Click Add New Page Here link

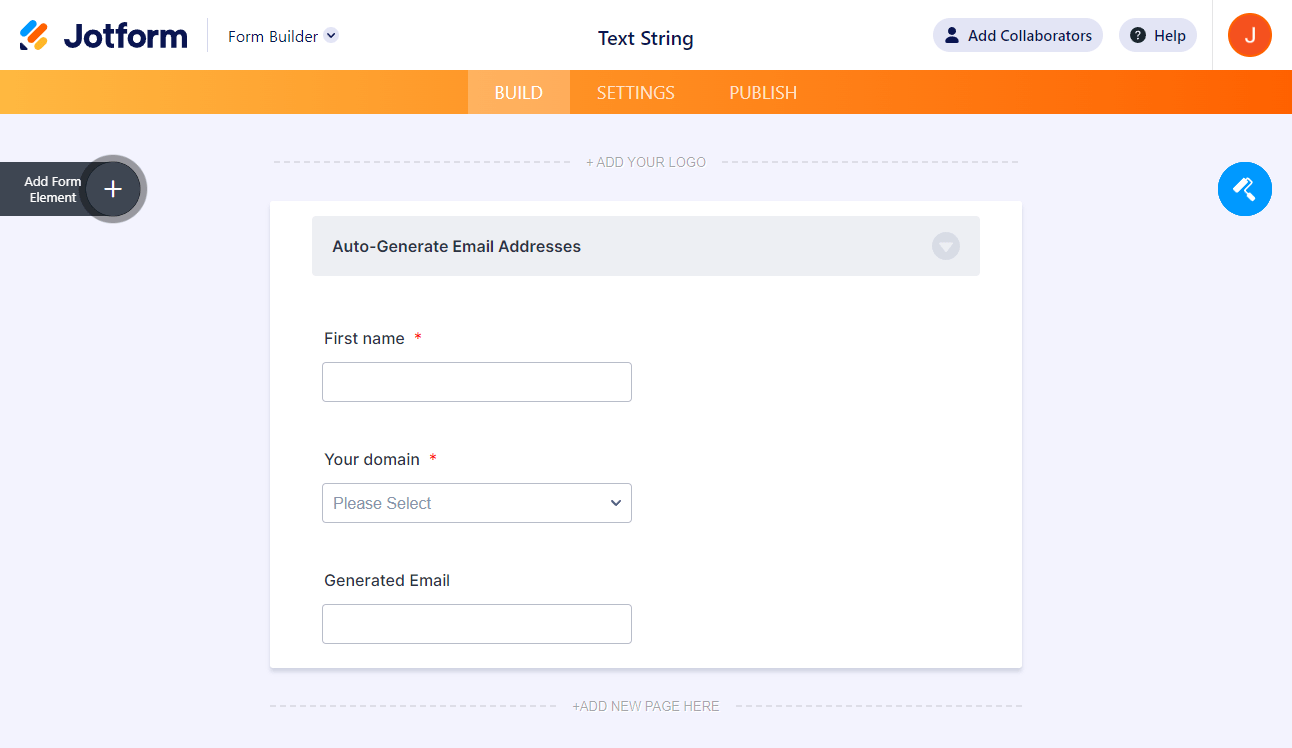(x=646, y=706)
